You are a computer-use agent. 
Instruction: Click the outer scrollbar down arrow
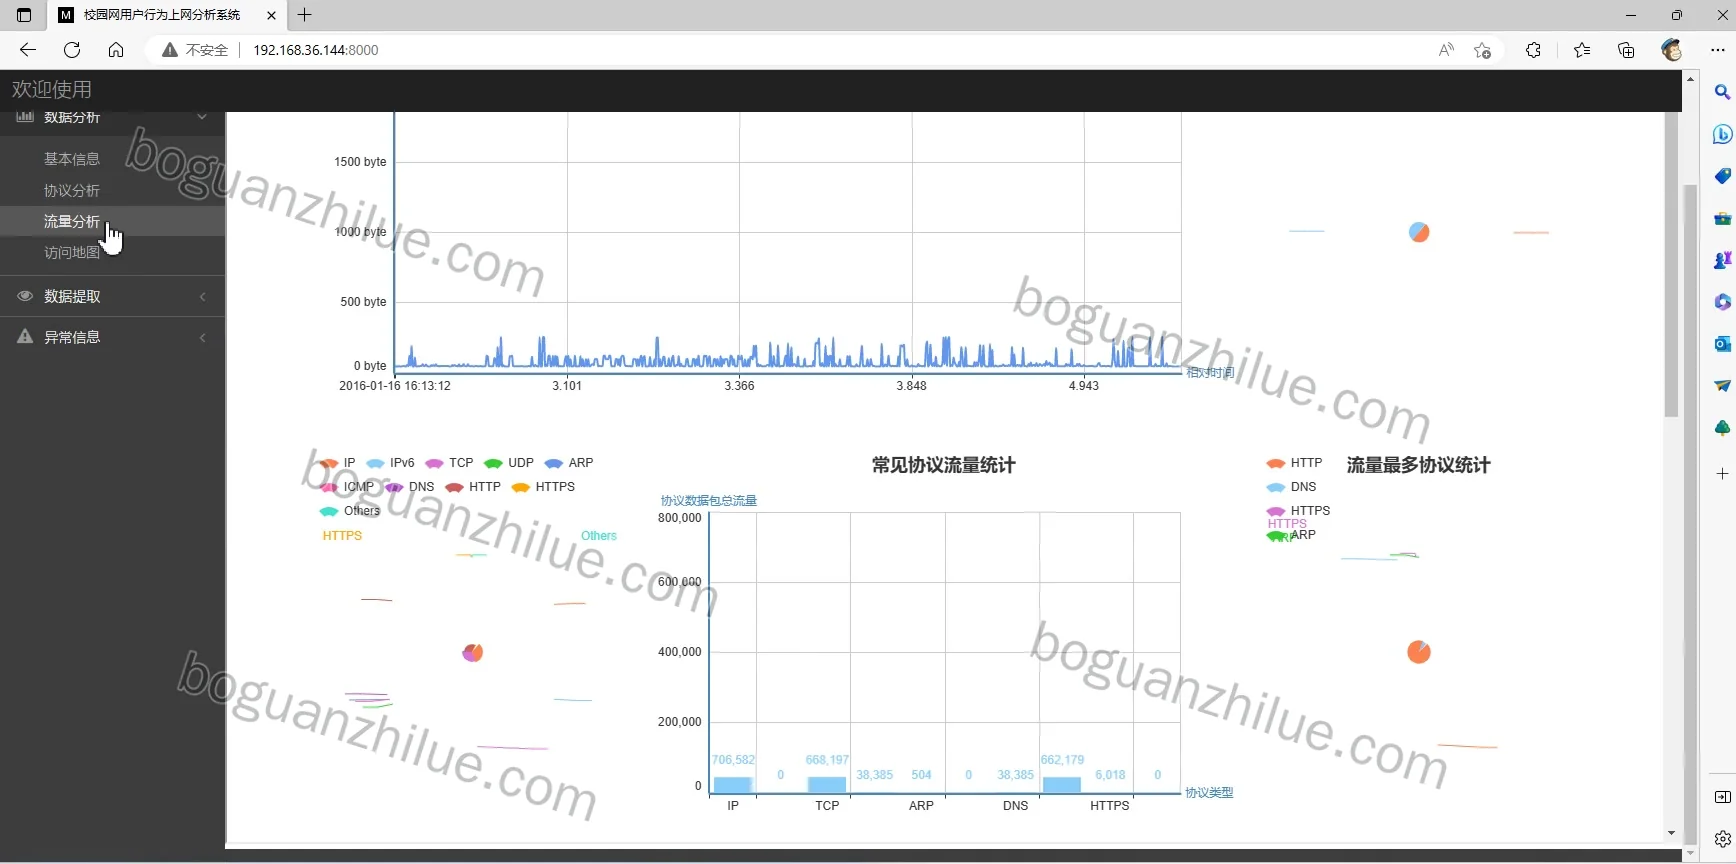point(1690,854)
